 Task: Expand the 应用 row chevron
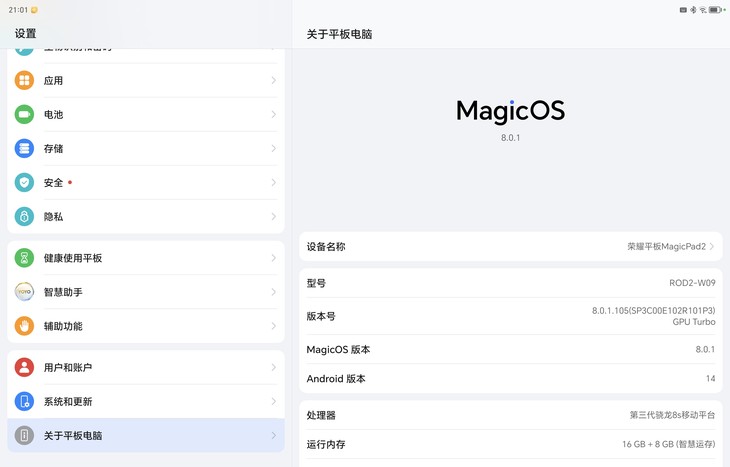(x=274, y=81)
